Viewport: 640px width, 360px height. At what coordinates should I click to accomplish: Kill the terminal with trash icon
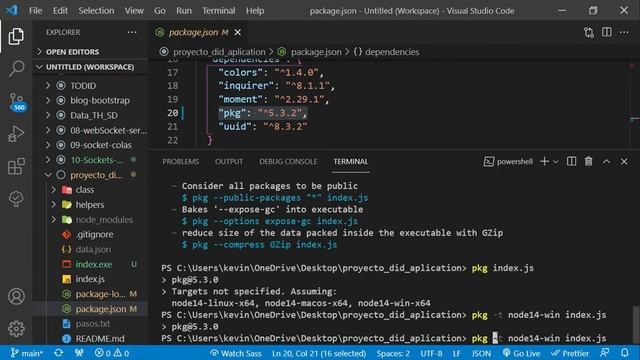coord(589,162)
